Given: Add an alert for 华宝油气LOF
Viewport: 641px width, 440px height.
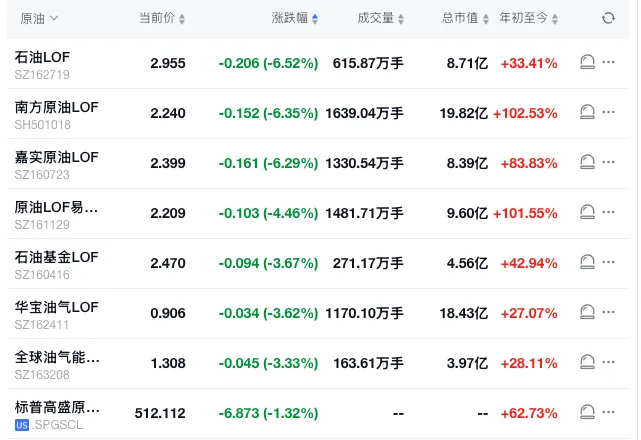Looking at the screenshot, I should pos(588,313).
